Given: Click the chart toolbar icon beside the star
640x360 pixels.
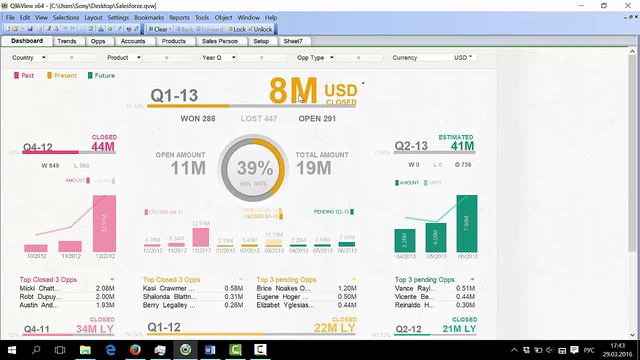Looking at the screenshot, I should click(x=101, y=29).
